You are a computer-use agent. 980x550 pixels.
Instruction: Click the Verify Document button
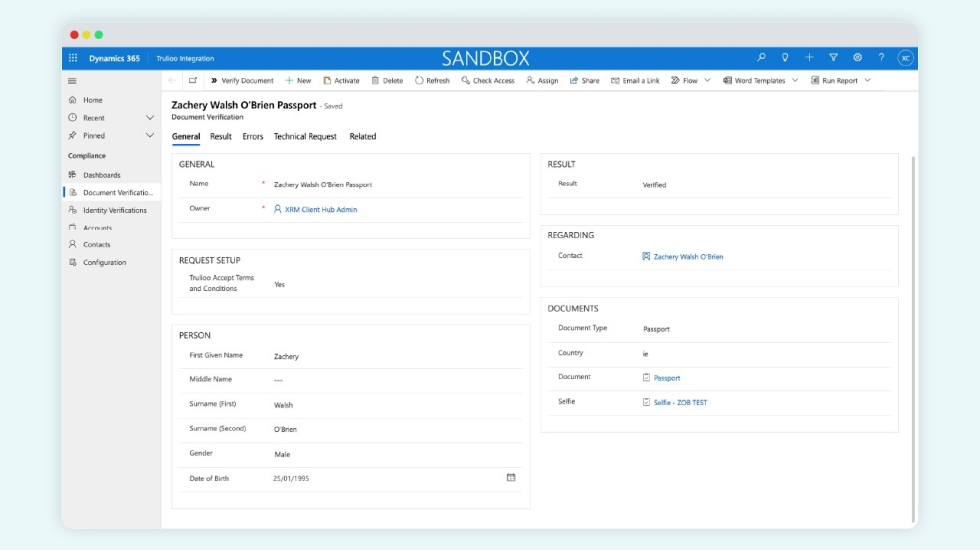(242, 81)
